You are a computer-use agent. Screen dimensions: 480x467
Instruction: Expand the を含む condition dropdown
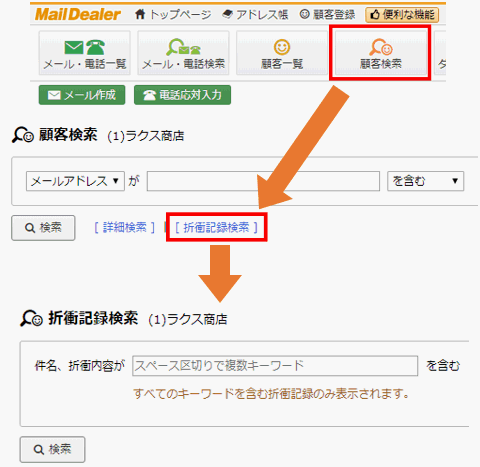tap(425, 181)
